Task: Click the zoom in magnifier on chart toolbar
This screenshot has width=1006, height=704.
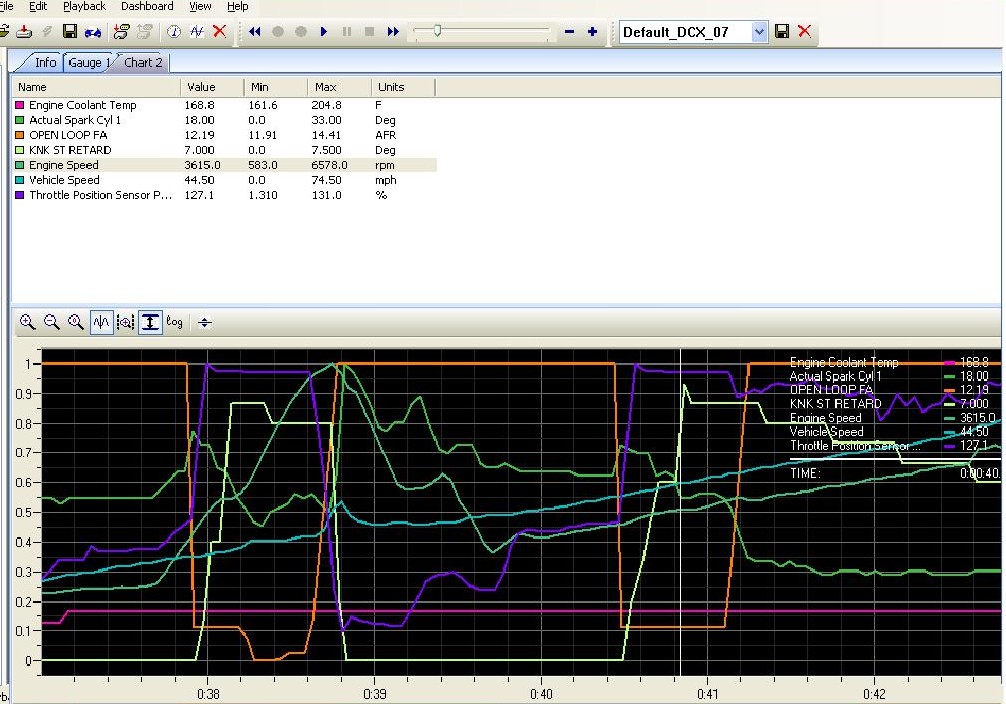Action: point(27,322)
